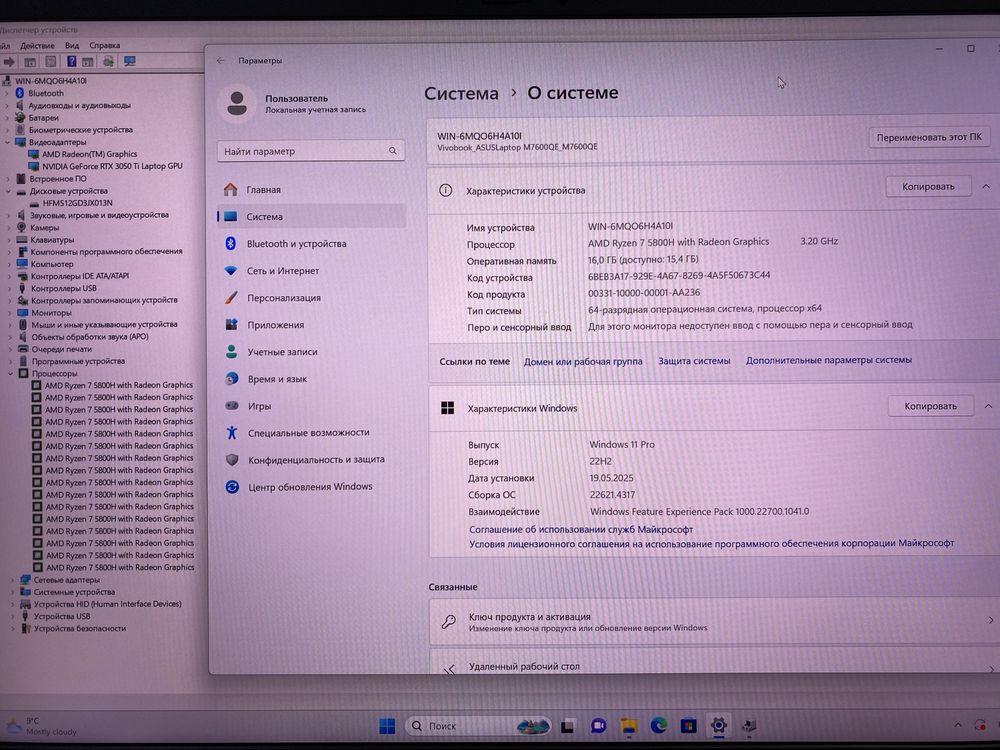Viewport: 1000px width, 750px height.
Task: Click the update driver toolbar icon
Action: click(x=108, y=61)
